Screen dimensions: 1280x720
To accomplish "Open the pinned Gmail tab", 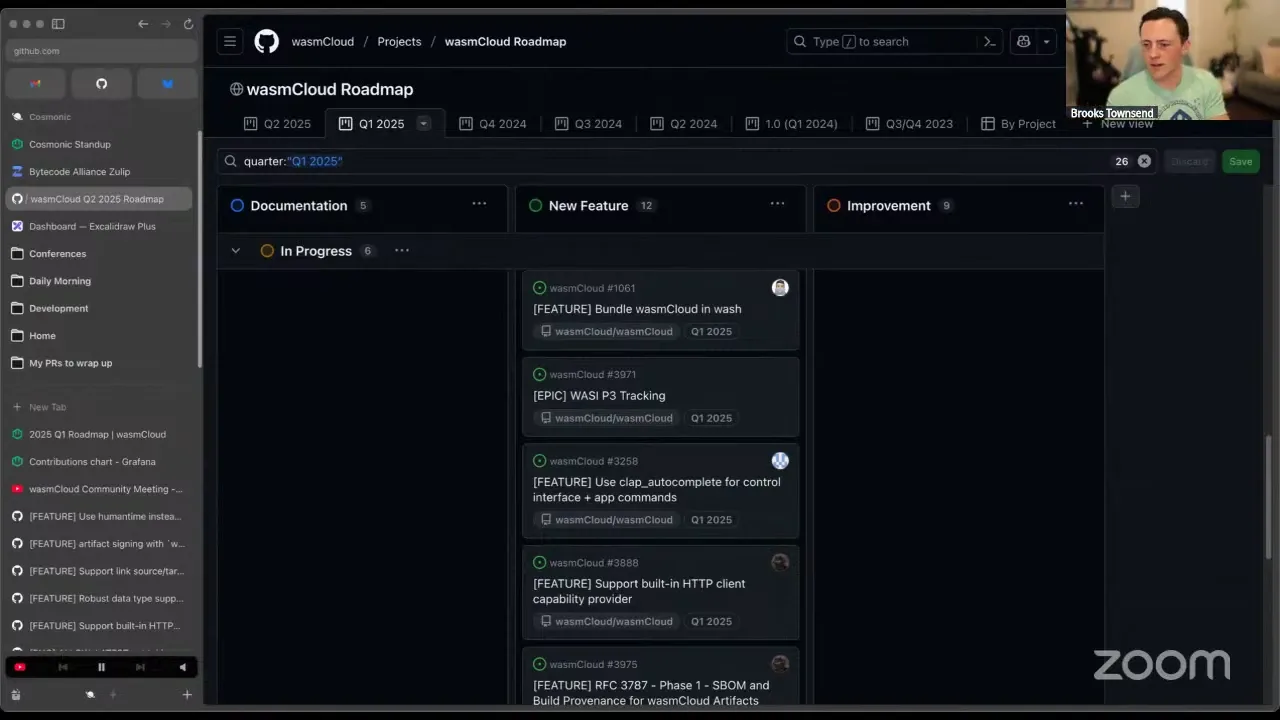I will click(x=36, y=84).
